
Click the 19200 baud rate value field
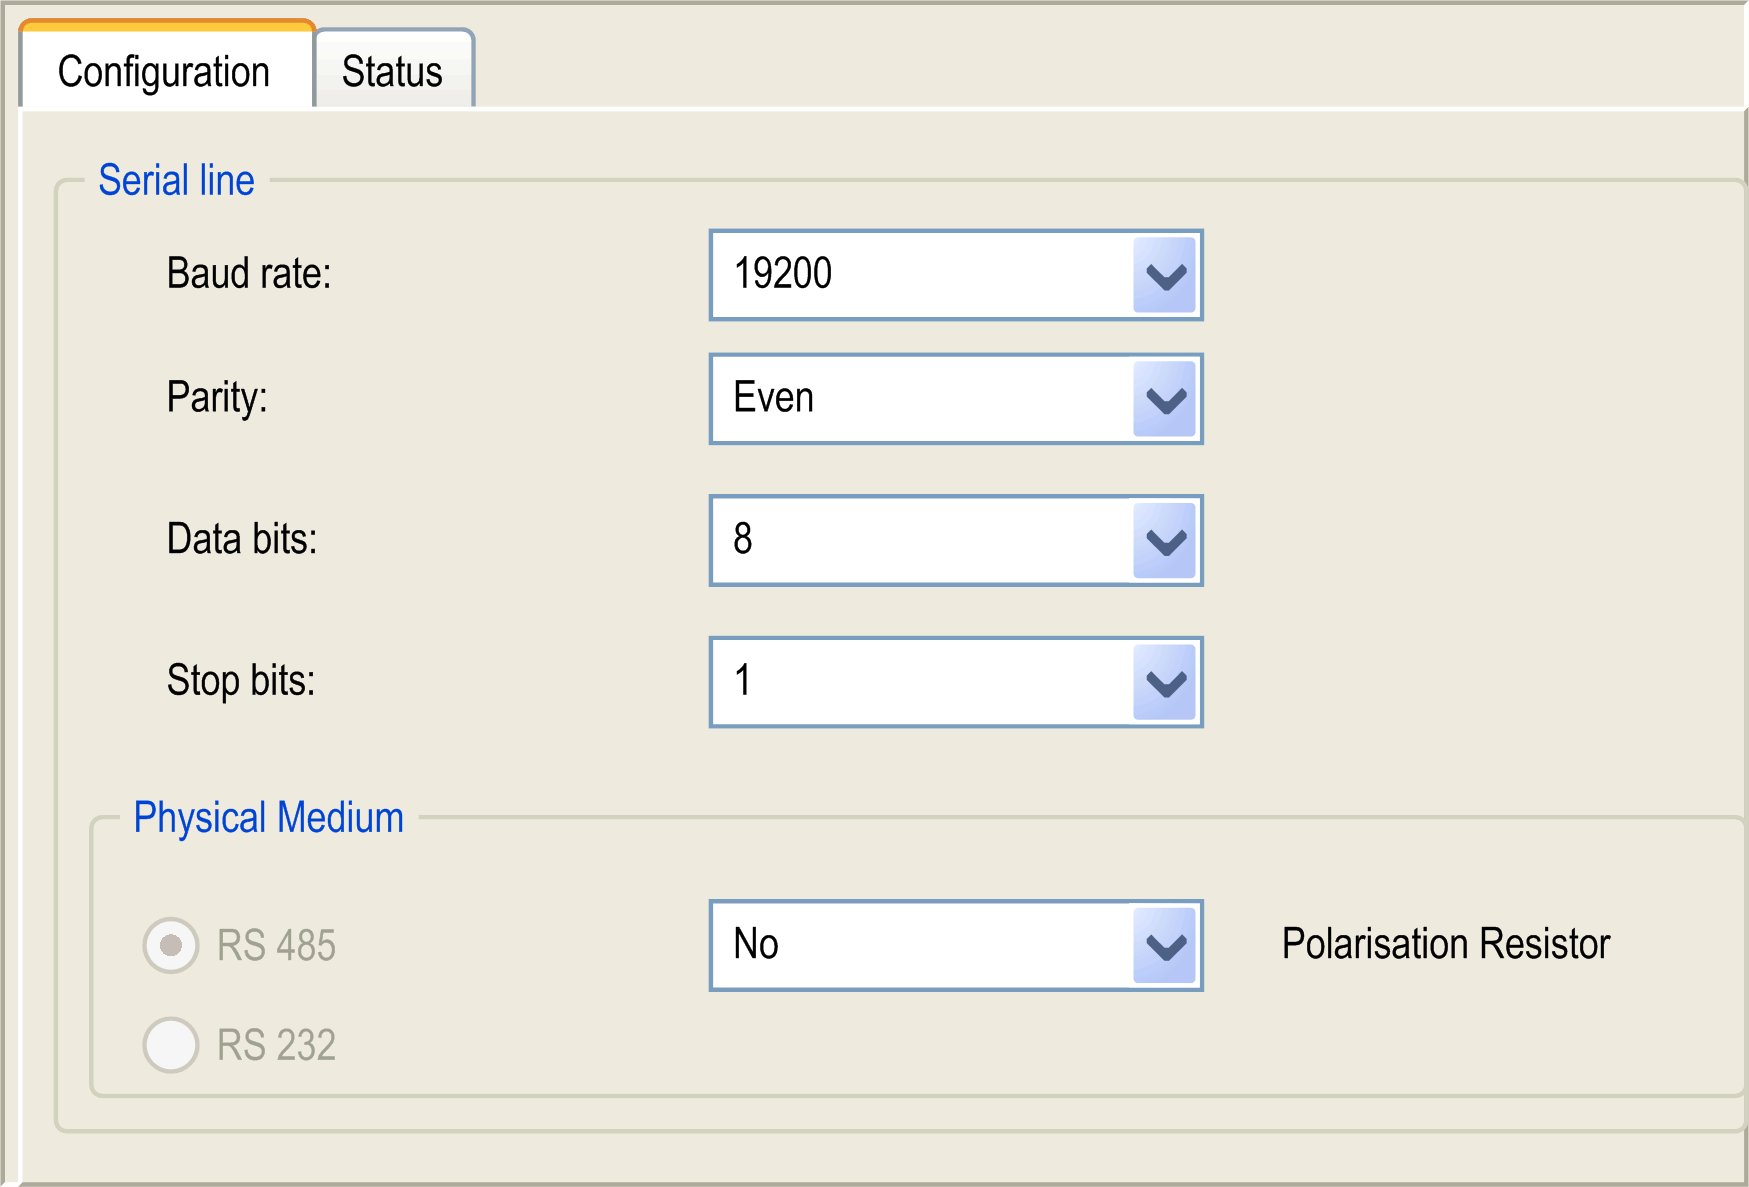pyautogui.click(x=920, y=275)
